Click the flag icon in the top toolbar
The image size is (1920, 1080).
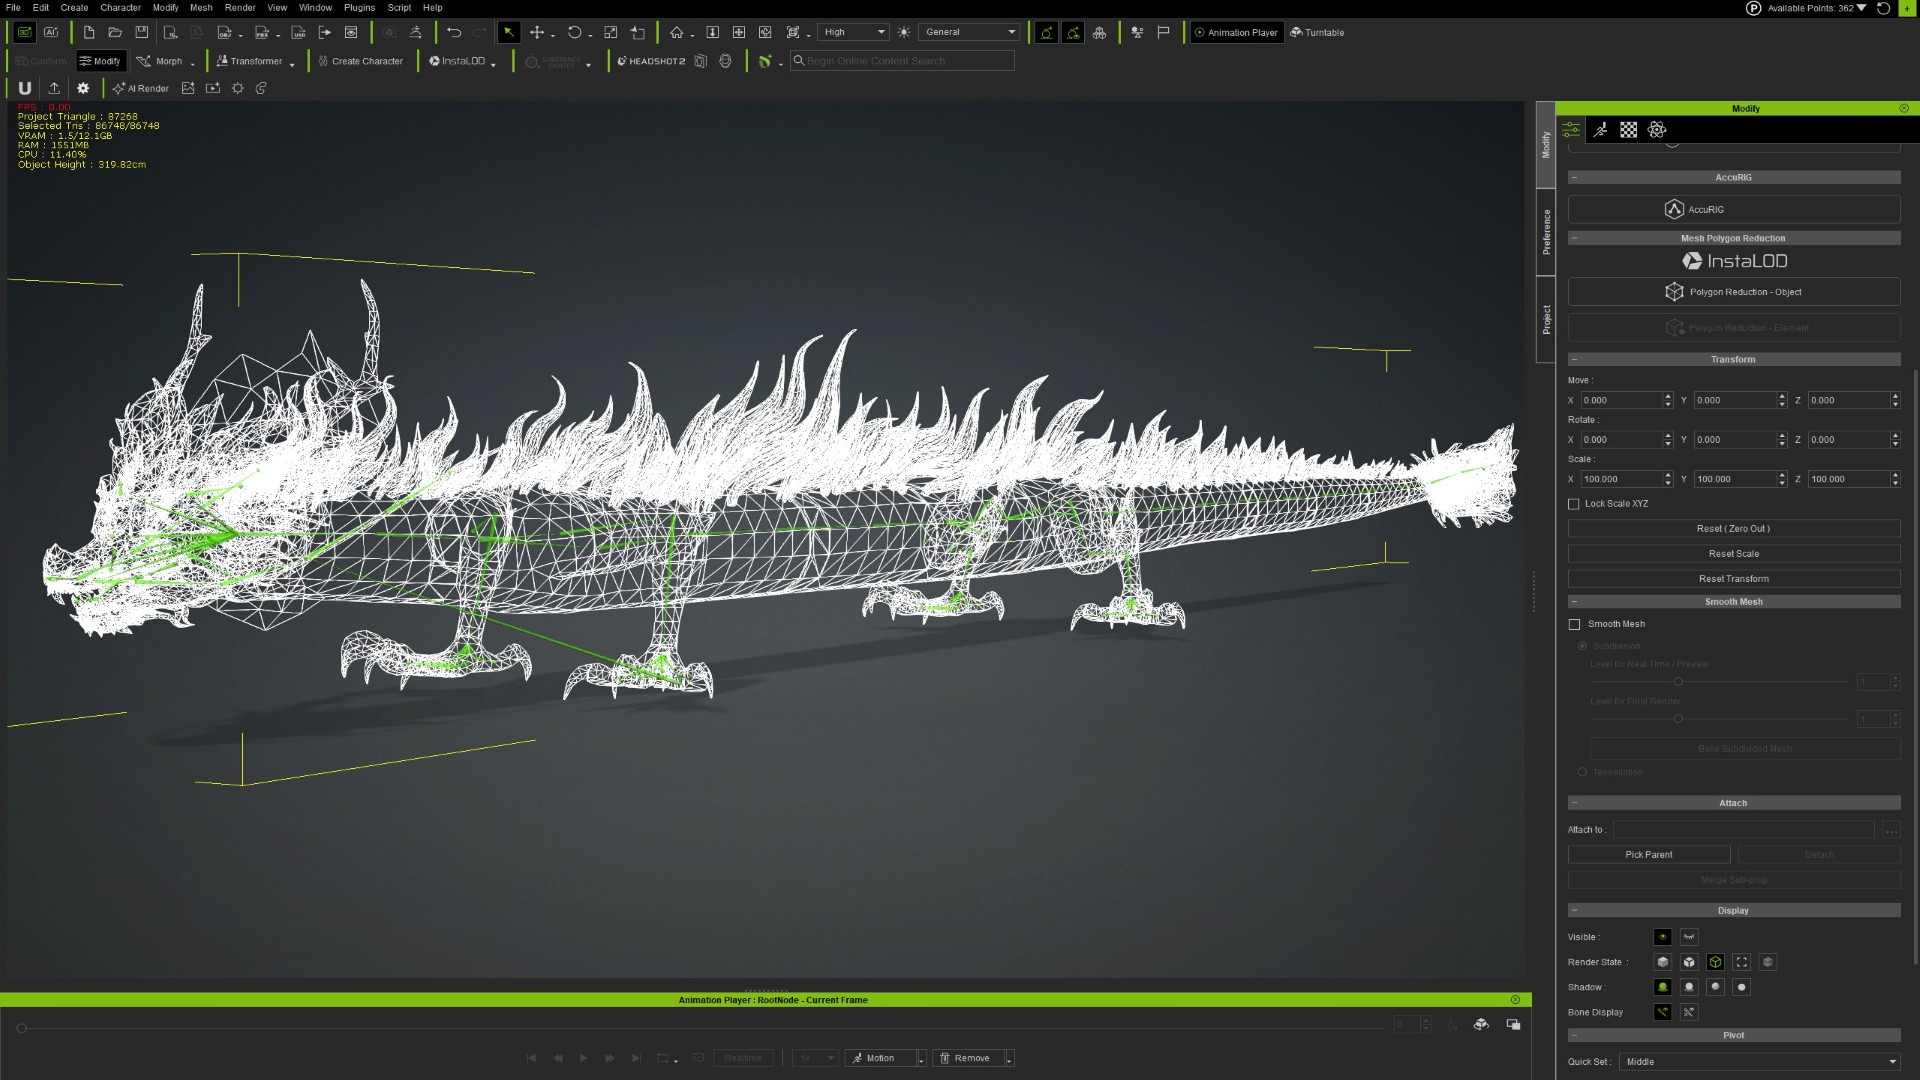click(1163, 32)
